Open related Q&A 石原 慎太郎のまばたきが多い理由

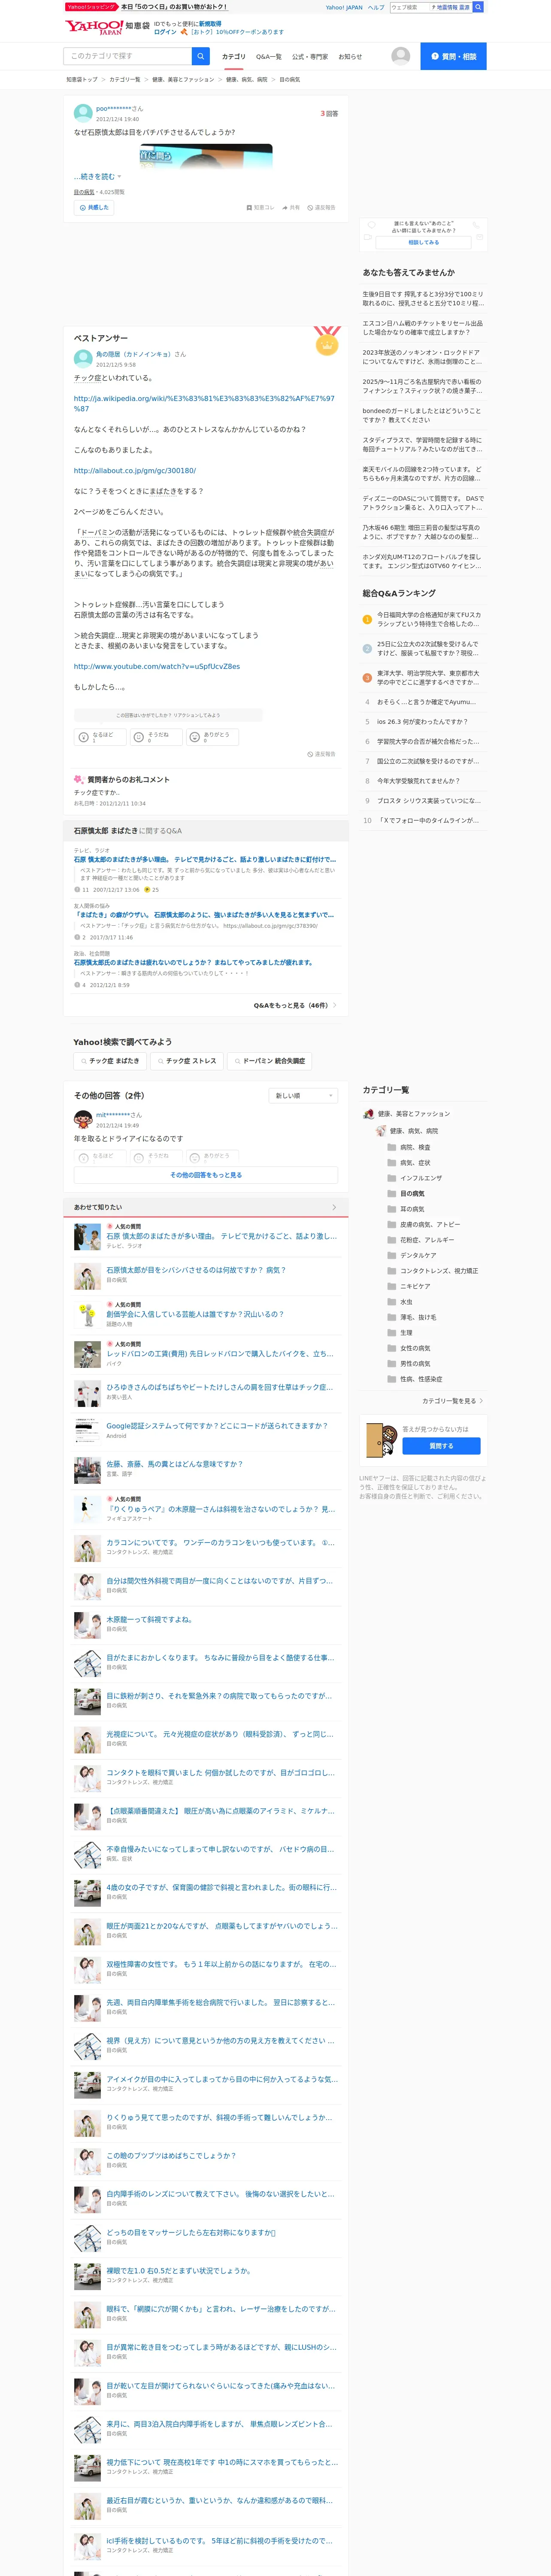point(205,859)
